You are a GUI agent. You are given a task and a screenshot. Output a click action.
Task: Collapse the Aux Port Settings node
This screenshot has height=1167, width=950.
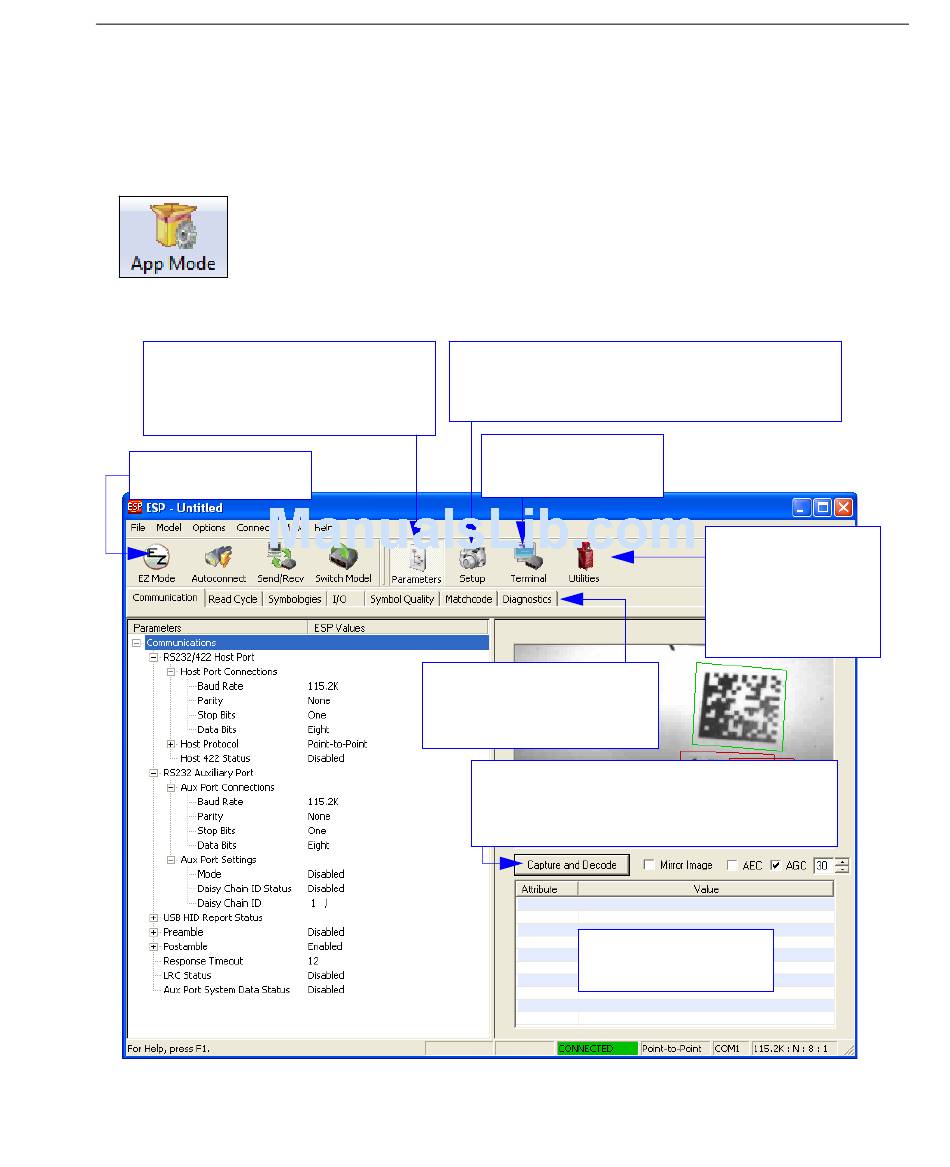tap(170, 860)
